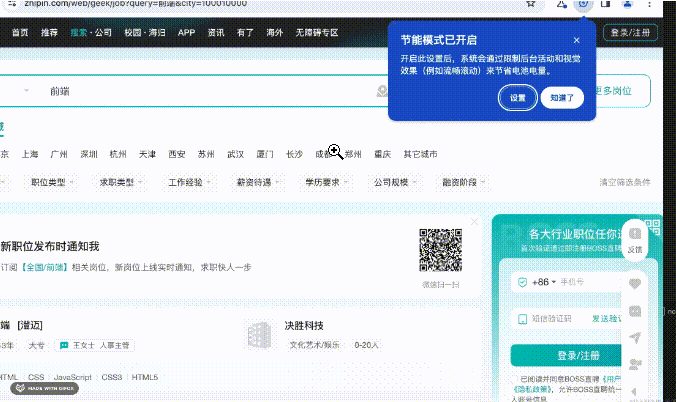Select city 广州
Screen dimensions: 676x402
tap(59, 154)
